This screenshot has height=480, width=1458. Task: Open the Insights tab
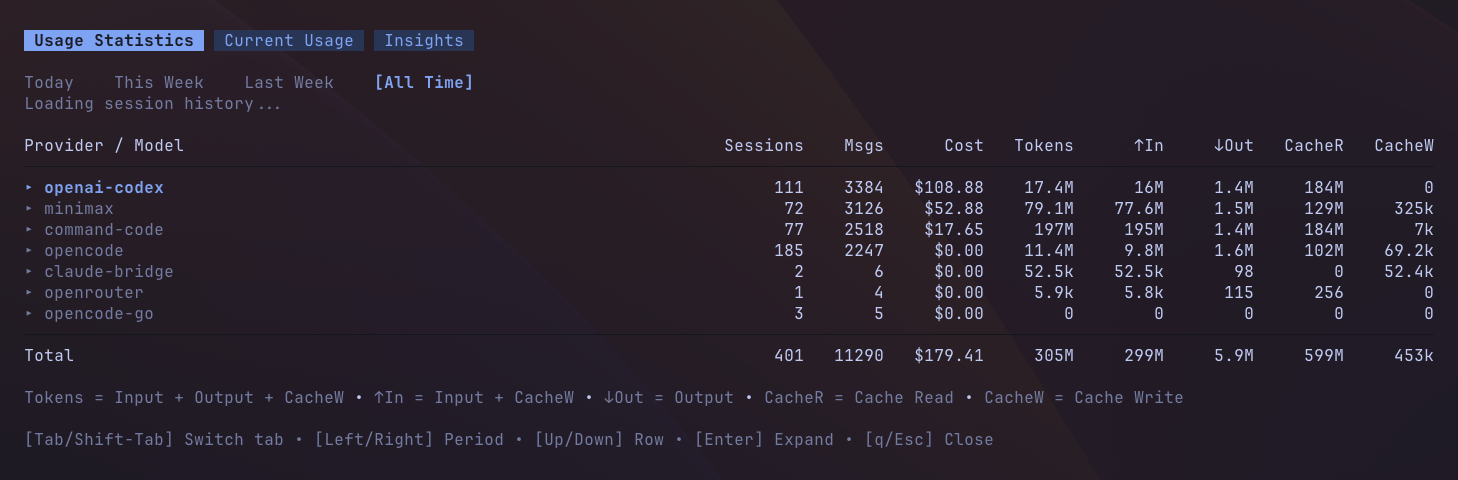point(424,41)
